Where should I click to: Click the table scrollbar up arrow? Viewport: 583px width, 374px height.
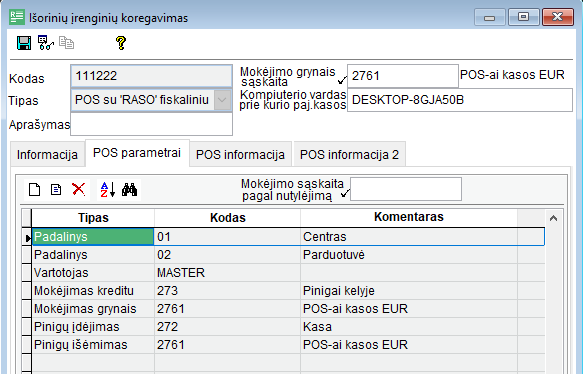click(553, 218)
